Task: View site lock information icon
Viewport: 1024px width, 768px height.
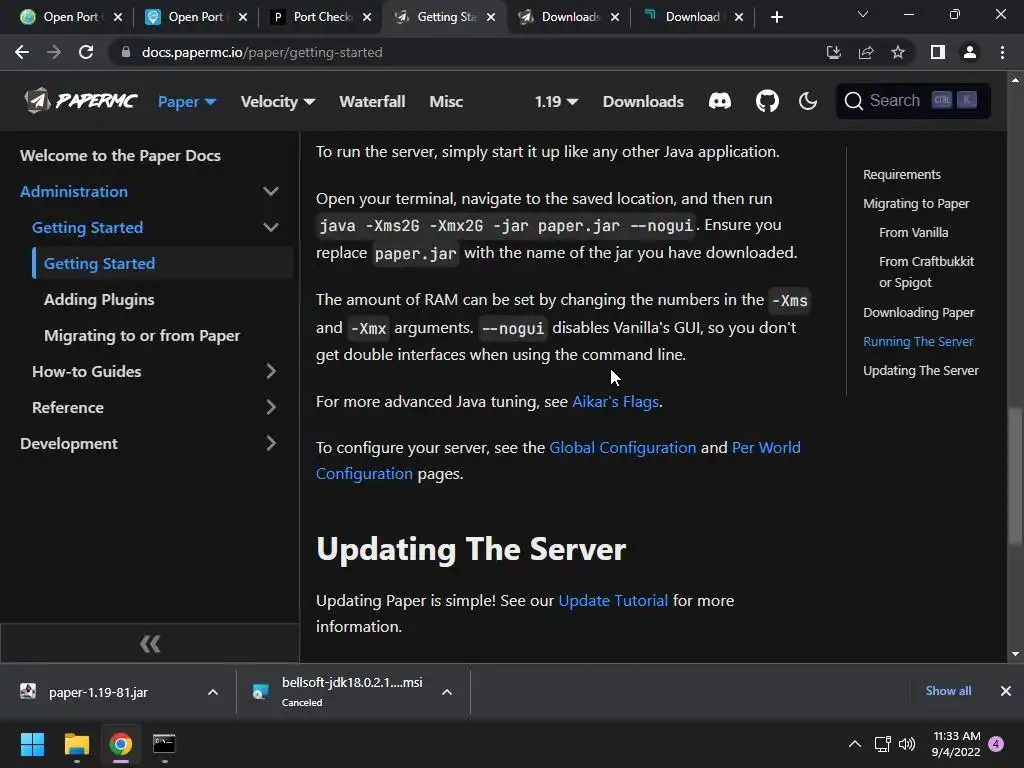Action: pos(126,52)
